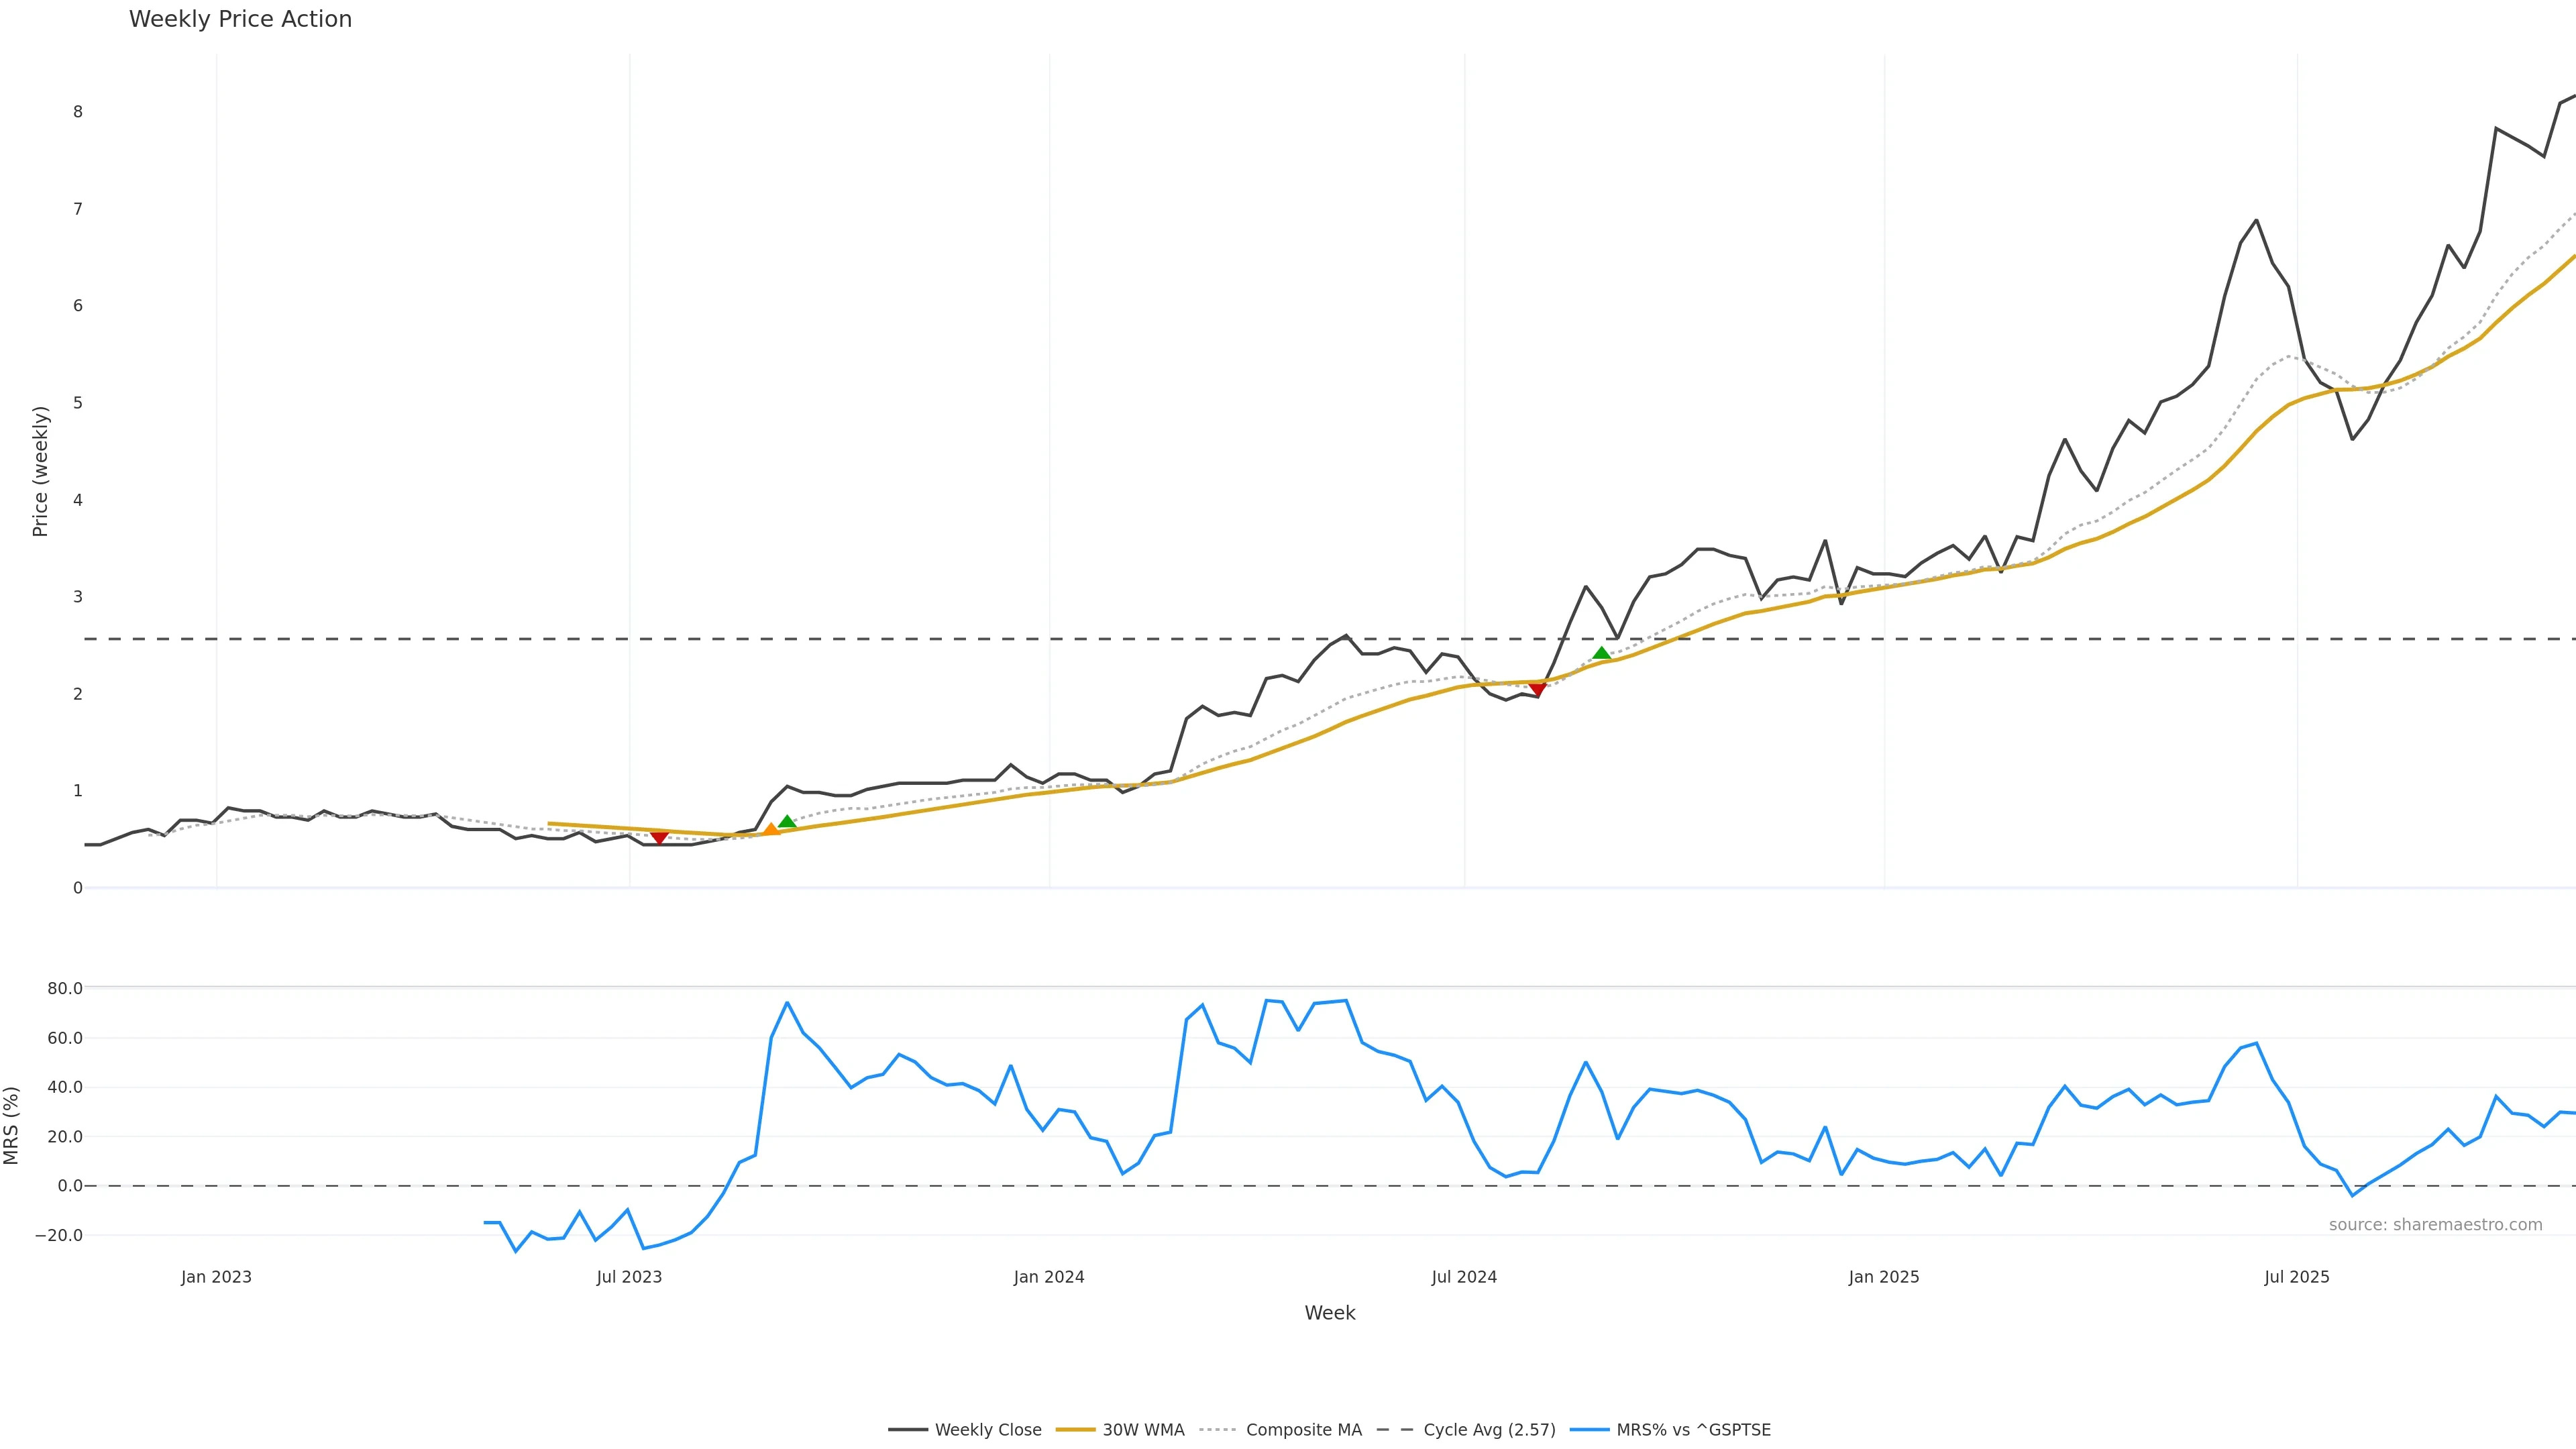
Task: Click the Jul 2025 x-axis tick label
Action: coord(2297,1277)
